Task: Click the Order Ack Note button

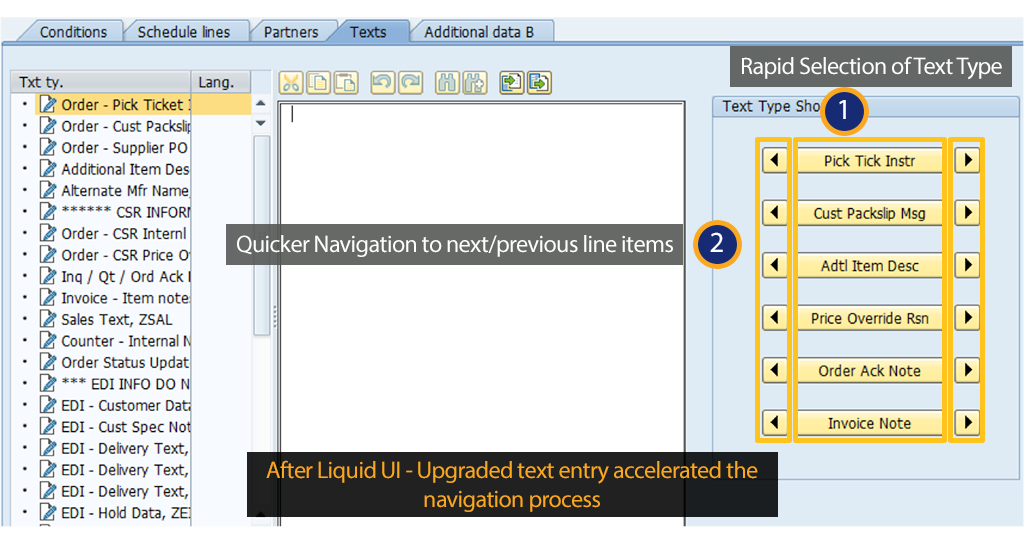Action: tap(869, 371)
